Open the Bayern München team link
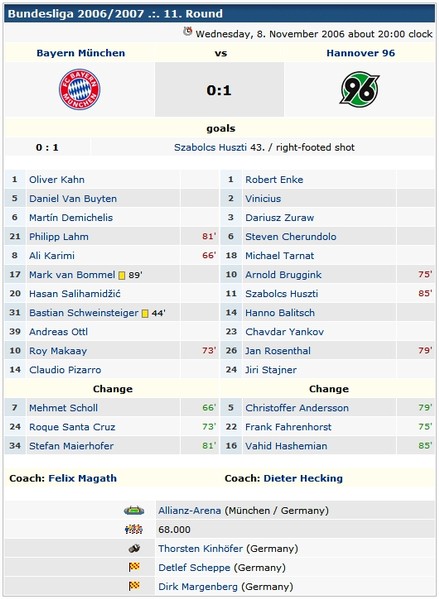The height and width of the screenshot is (599, 439). tap(81, 53)
